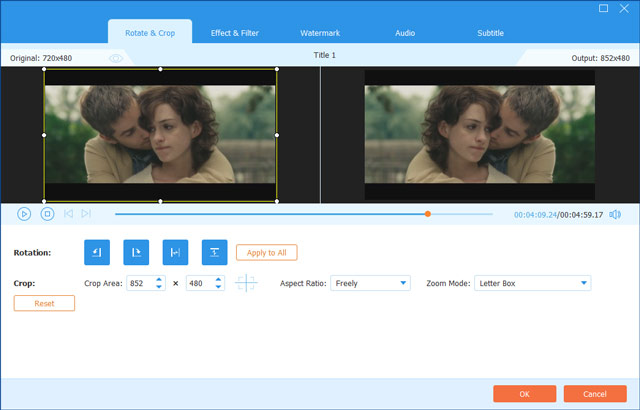Click the Apply to All button

(267, 253)
